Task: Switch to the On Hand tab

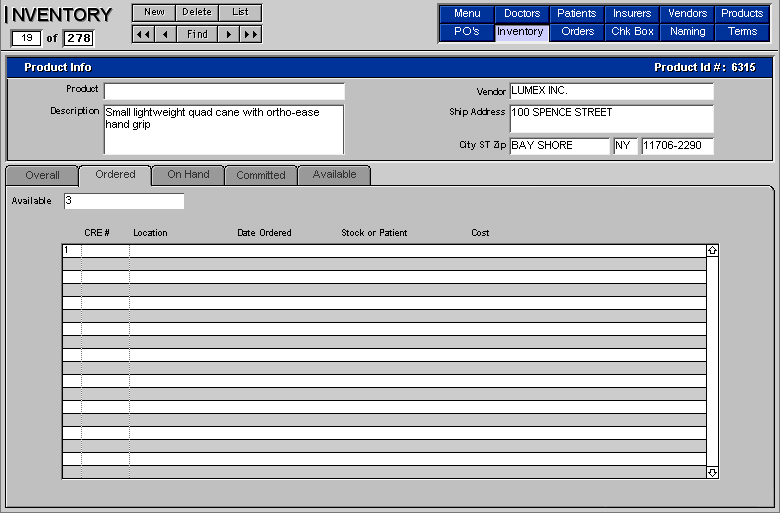Action: point(188,175)
